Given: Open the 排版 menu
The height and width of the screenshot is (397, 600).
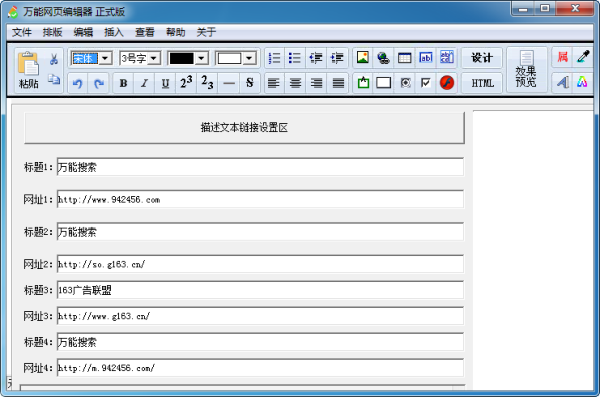Looking at the screenshot, I should tap(52, 33).
